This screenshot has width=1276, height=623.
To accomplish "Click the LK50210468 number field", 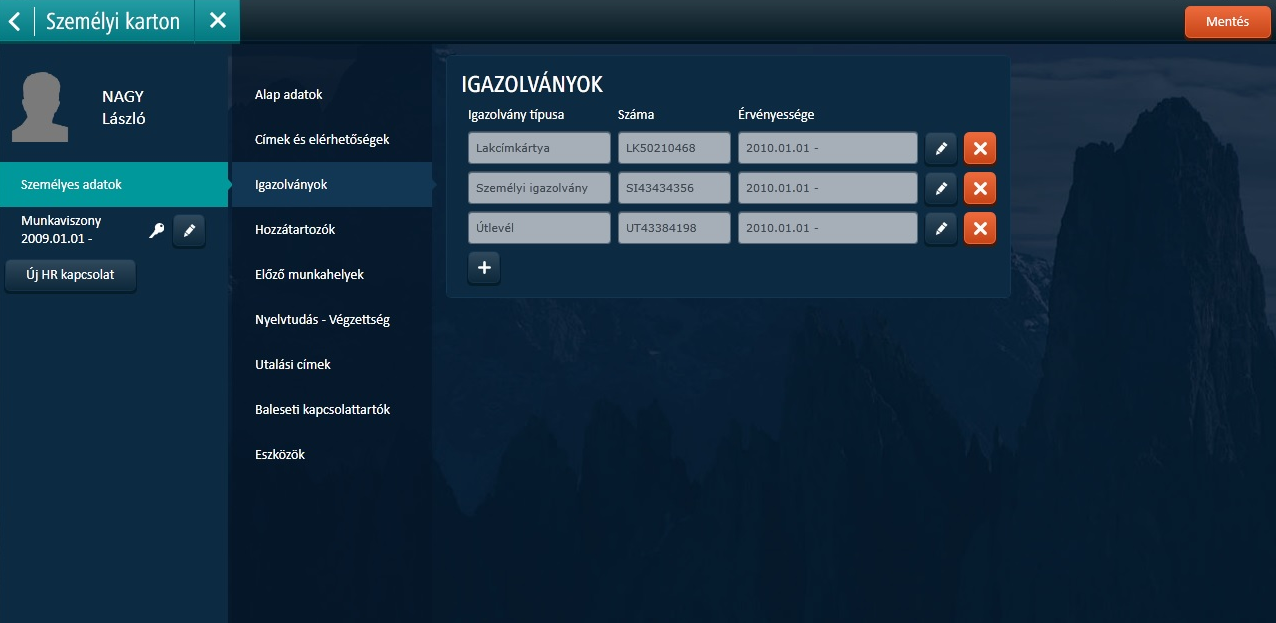I will pyautogui.click(x=674, y=148).
